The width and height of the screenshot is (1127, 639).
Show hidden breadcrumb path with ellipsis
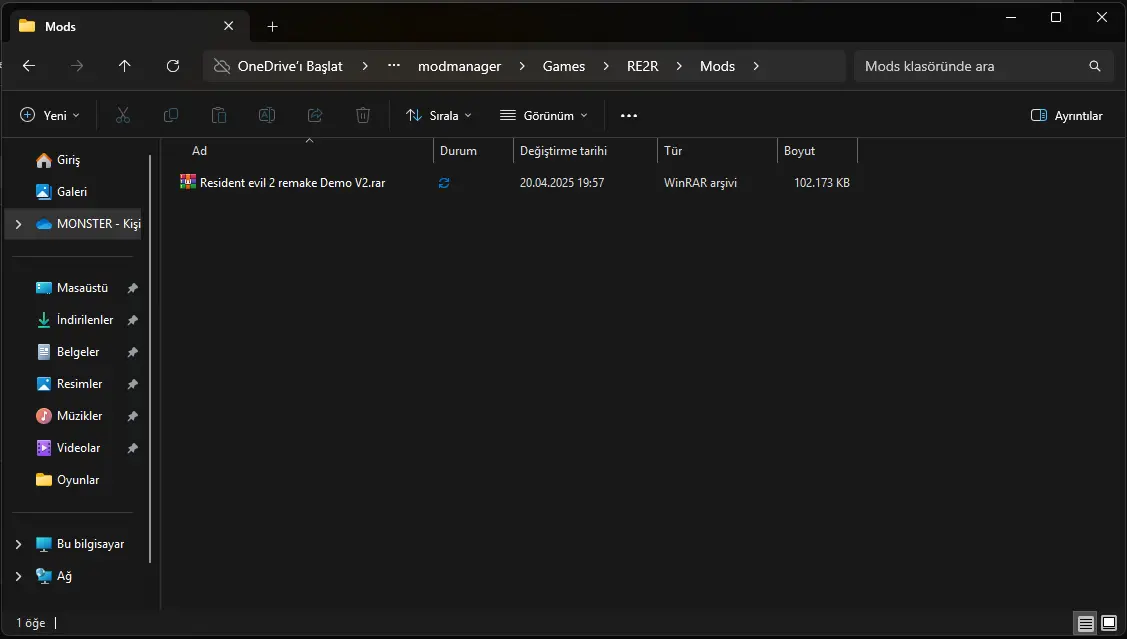coord(394,65)
